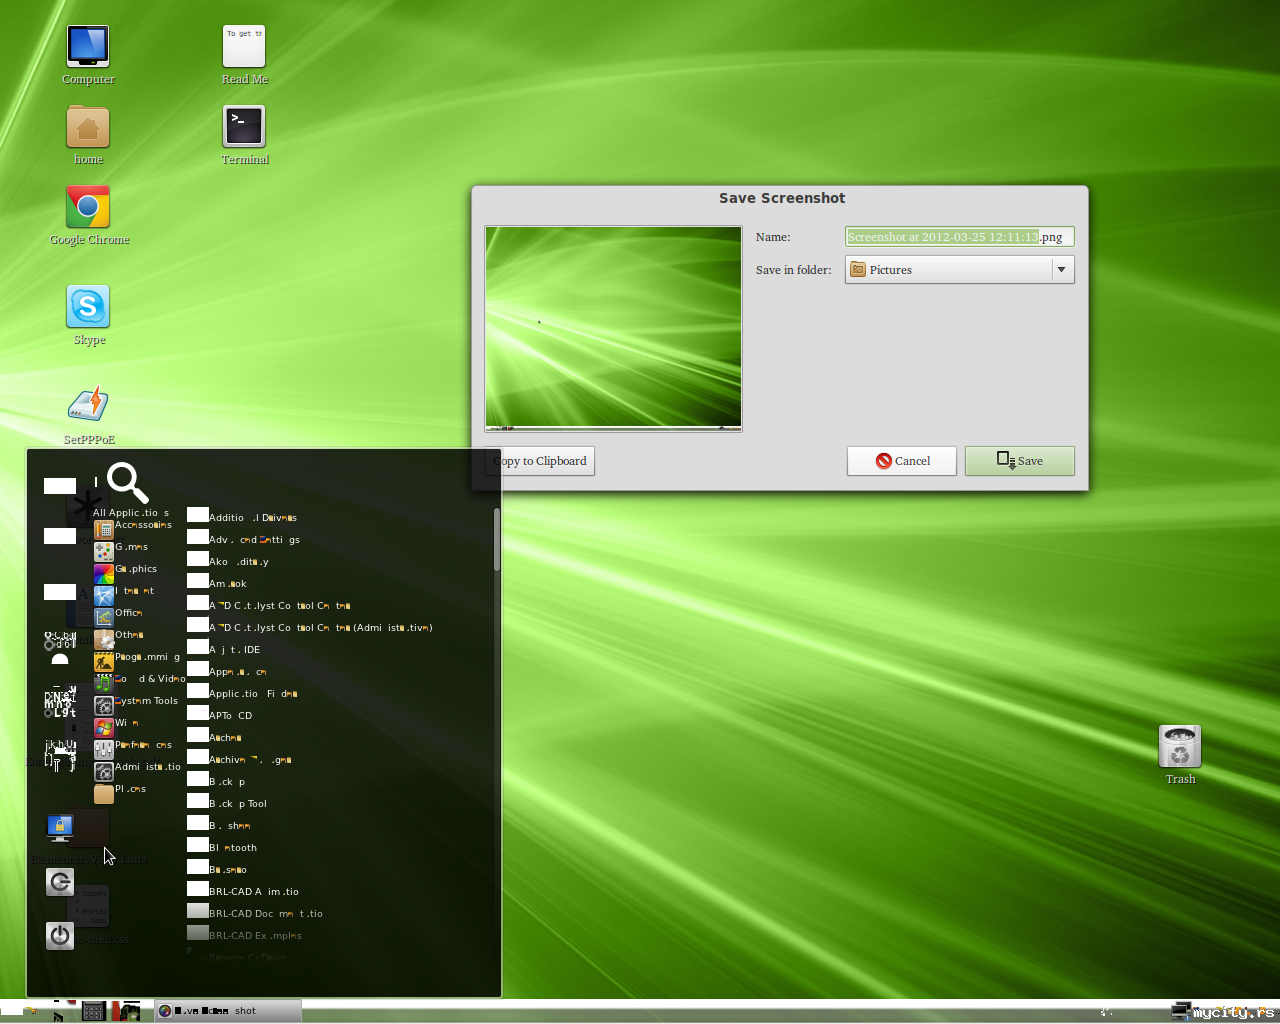Open the Read Me file icon

(244, 47)
